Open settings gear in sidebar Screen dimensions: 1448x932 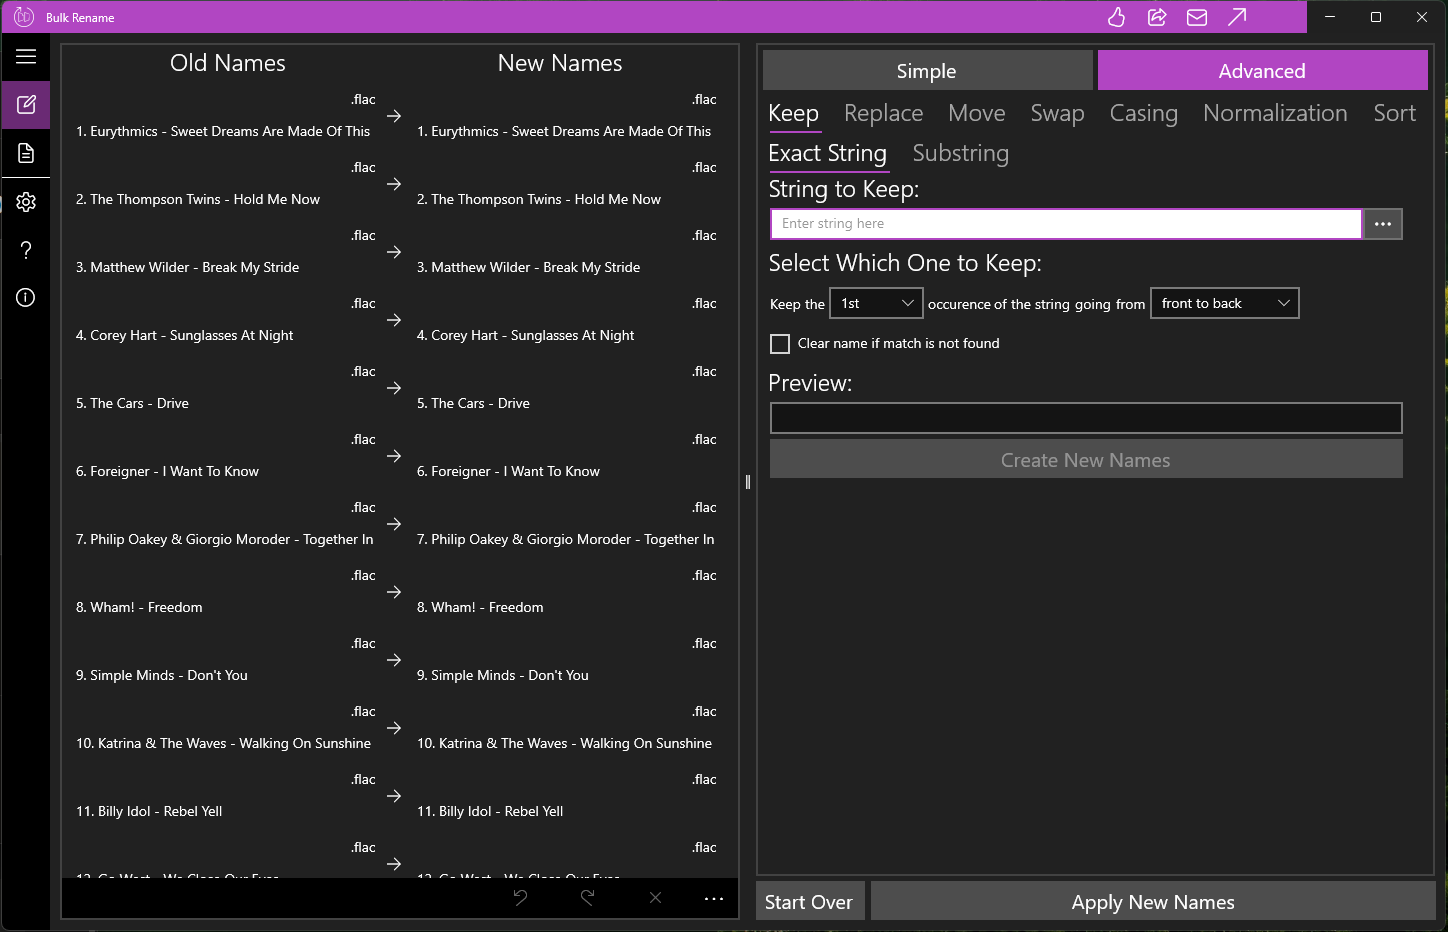pos(26,202)
